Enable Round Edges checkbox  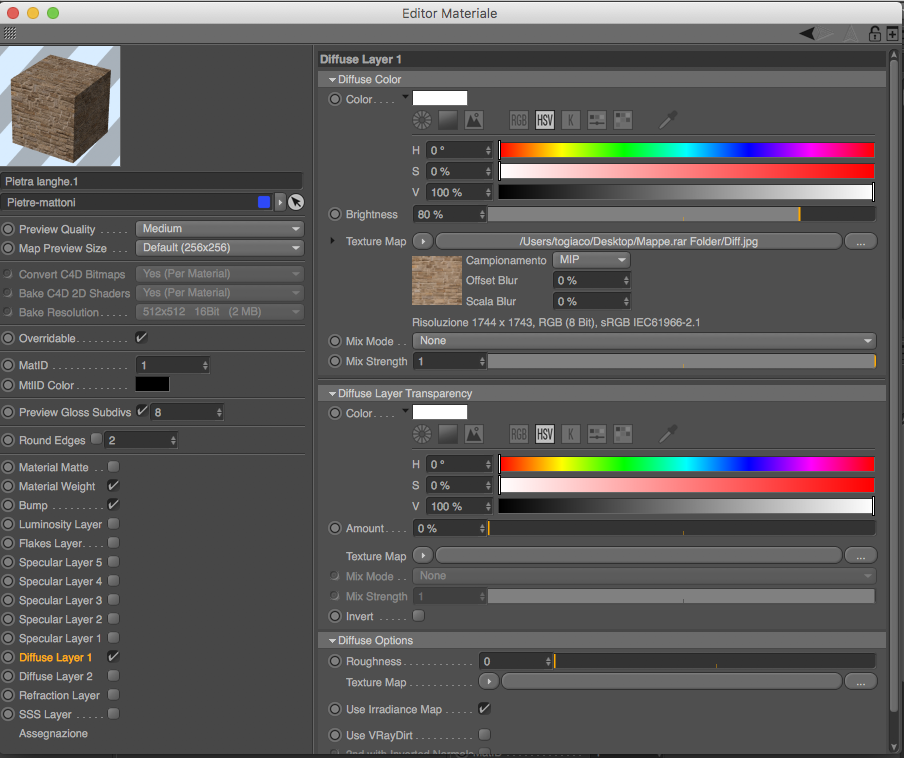pyautogui.click(x=96, y=439)
